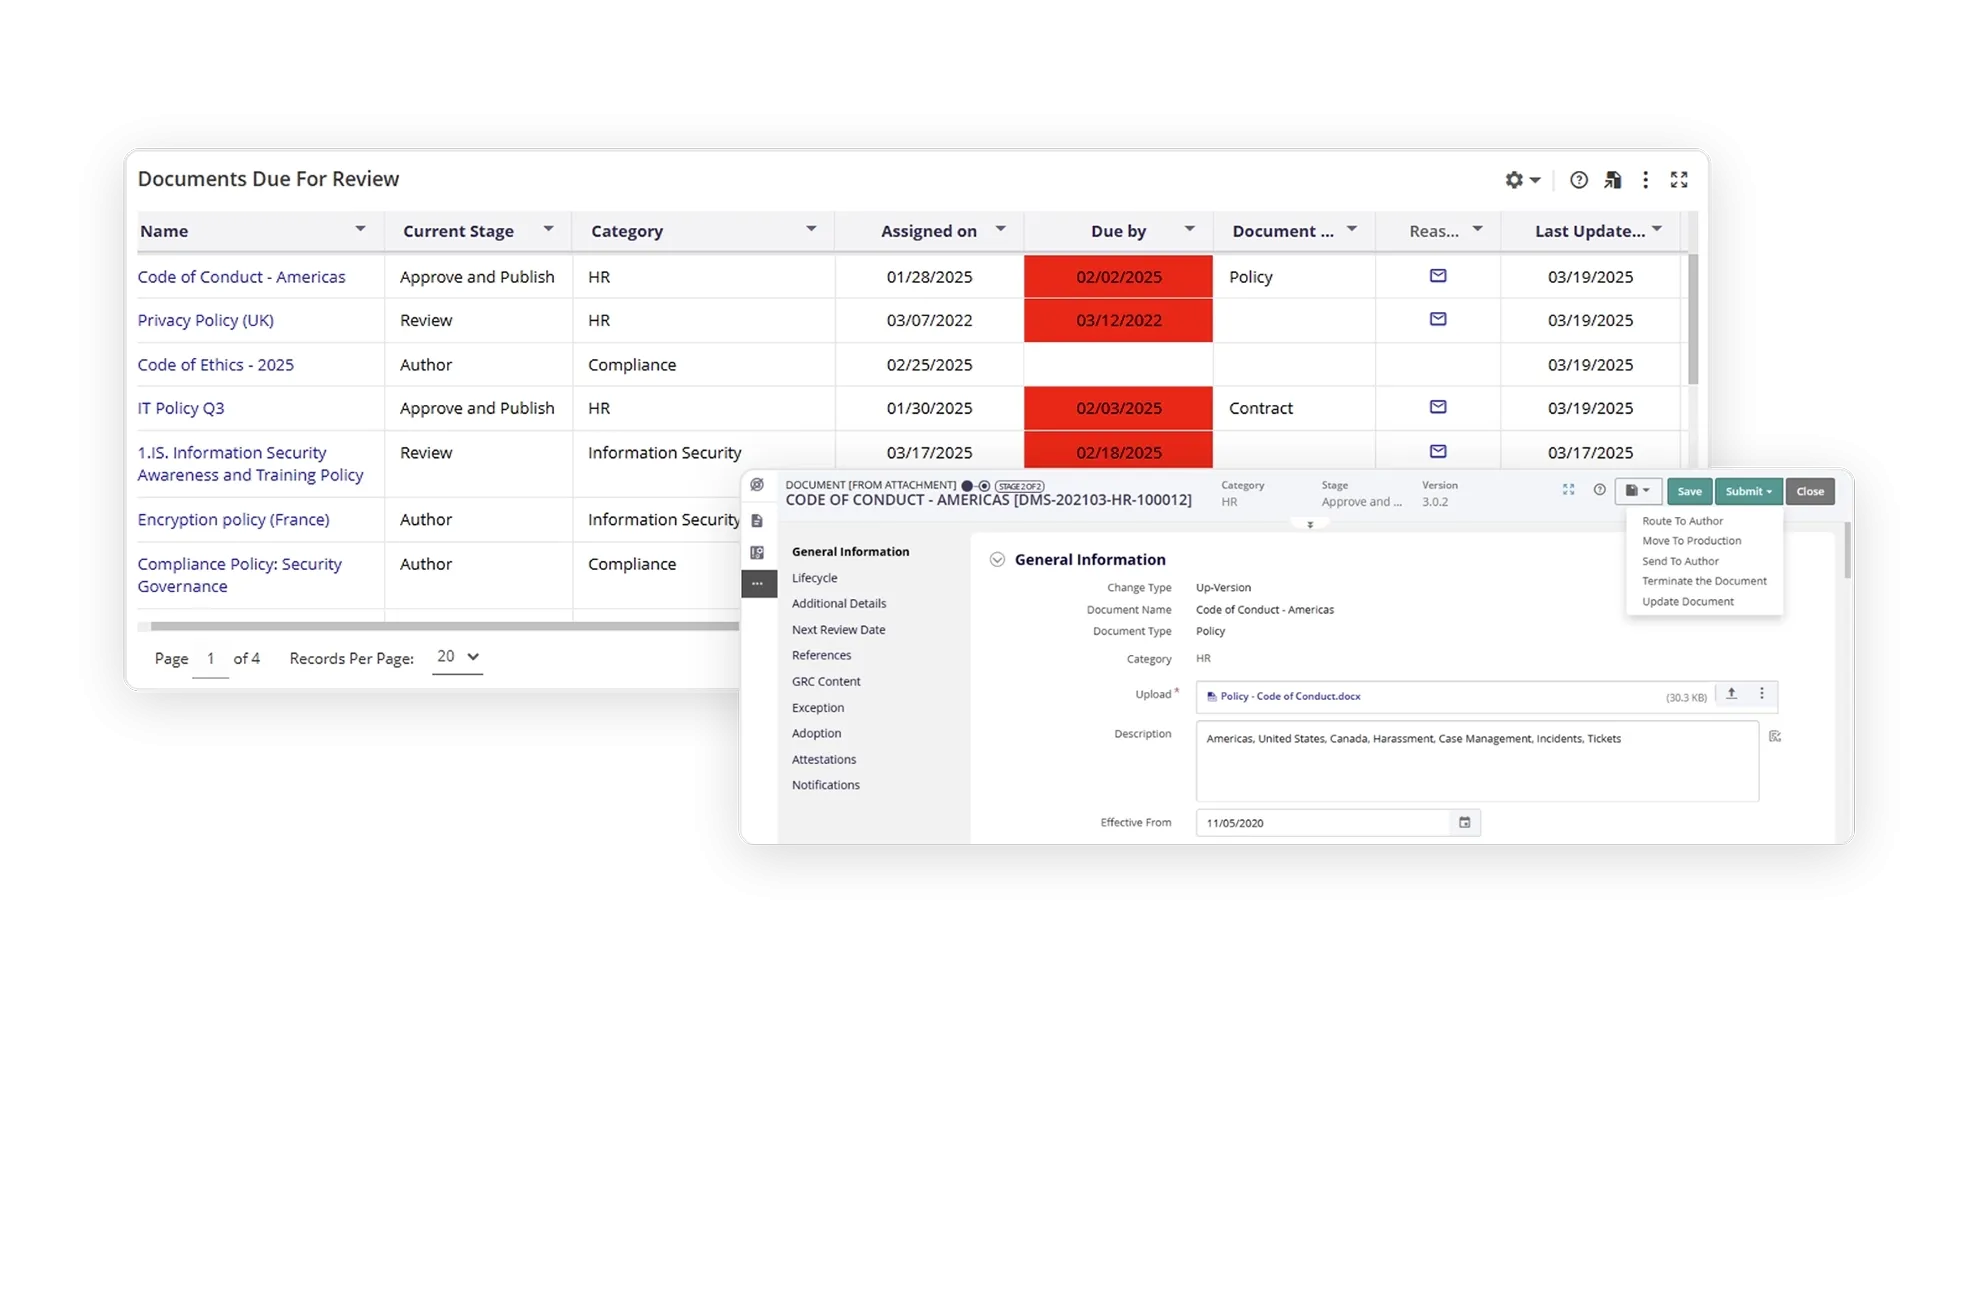1975x1313 pixels.
Task: Click the more options ellipsis in document sidebar
Action: point(757,583)
